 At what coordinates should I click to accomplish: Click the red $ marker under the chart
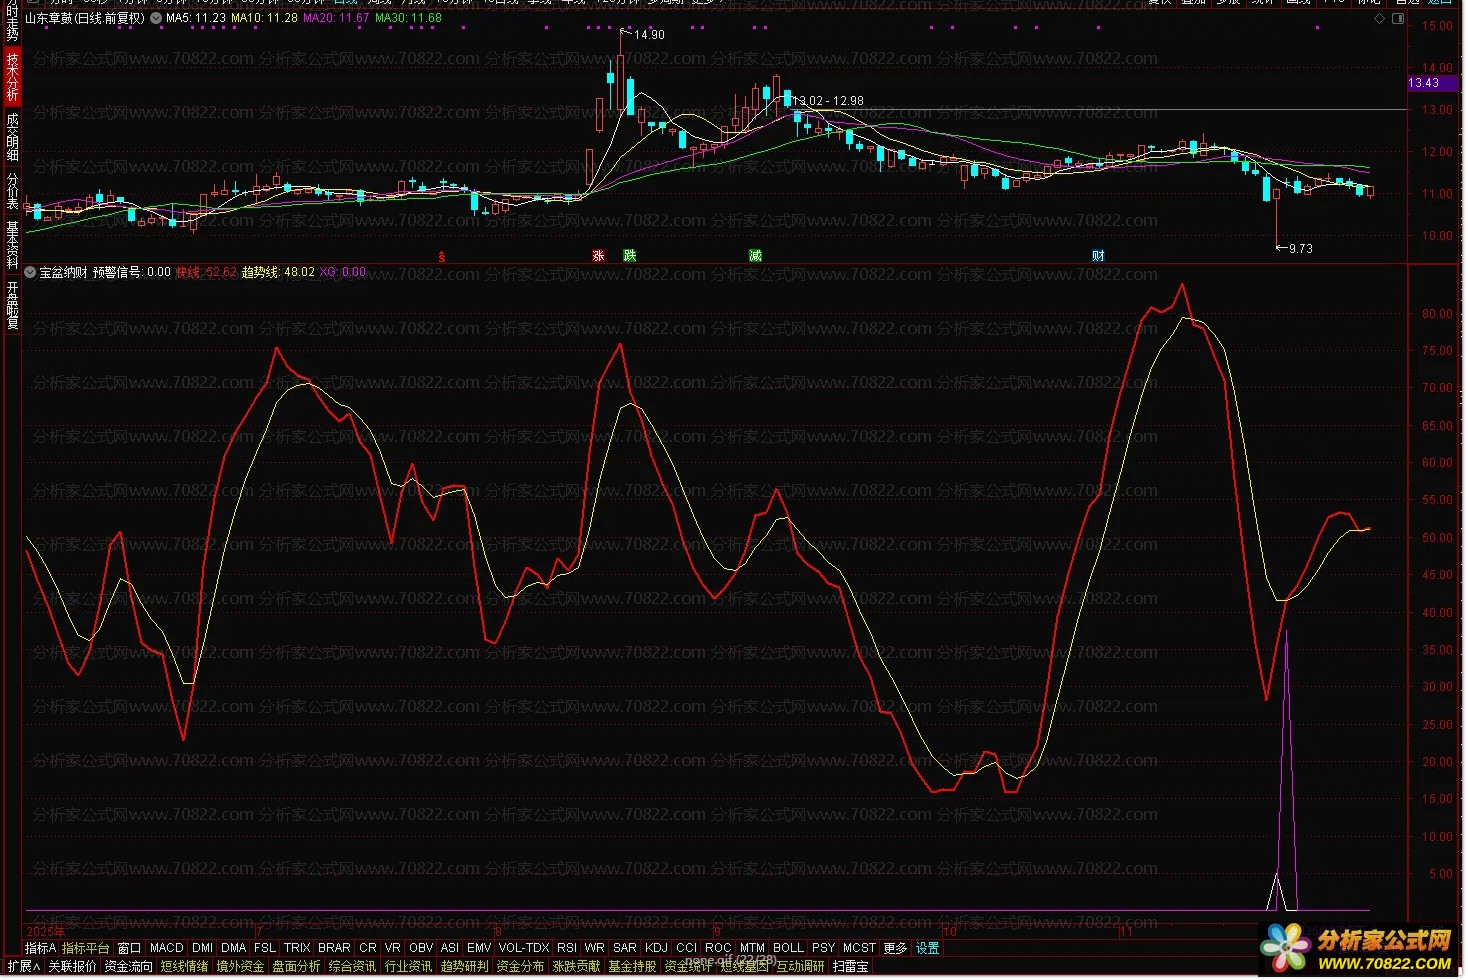pyautogui.click(x=441, y=257)
